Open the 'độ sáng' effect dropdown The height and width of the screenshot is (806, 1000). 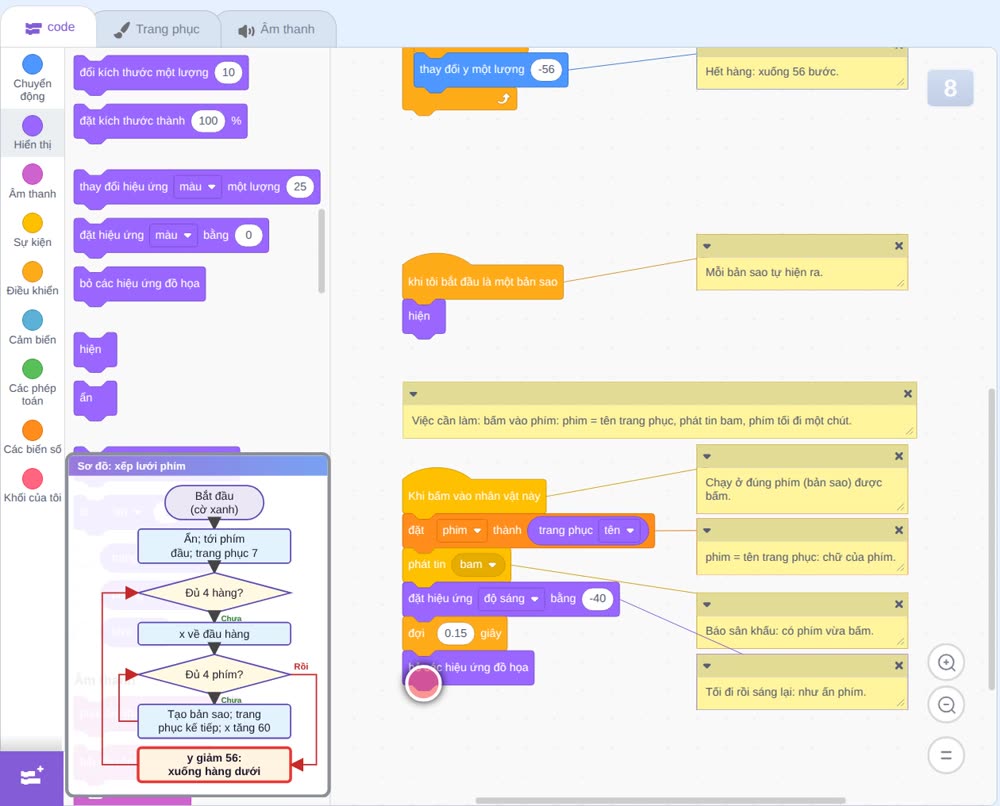pos(511,599)
